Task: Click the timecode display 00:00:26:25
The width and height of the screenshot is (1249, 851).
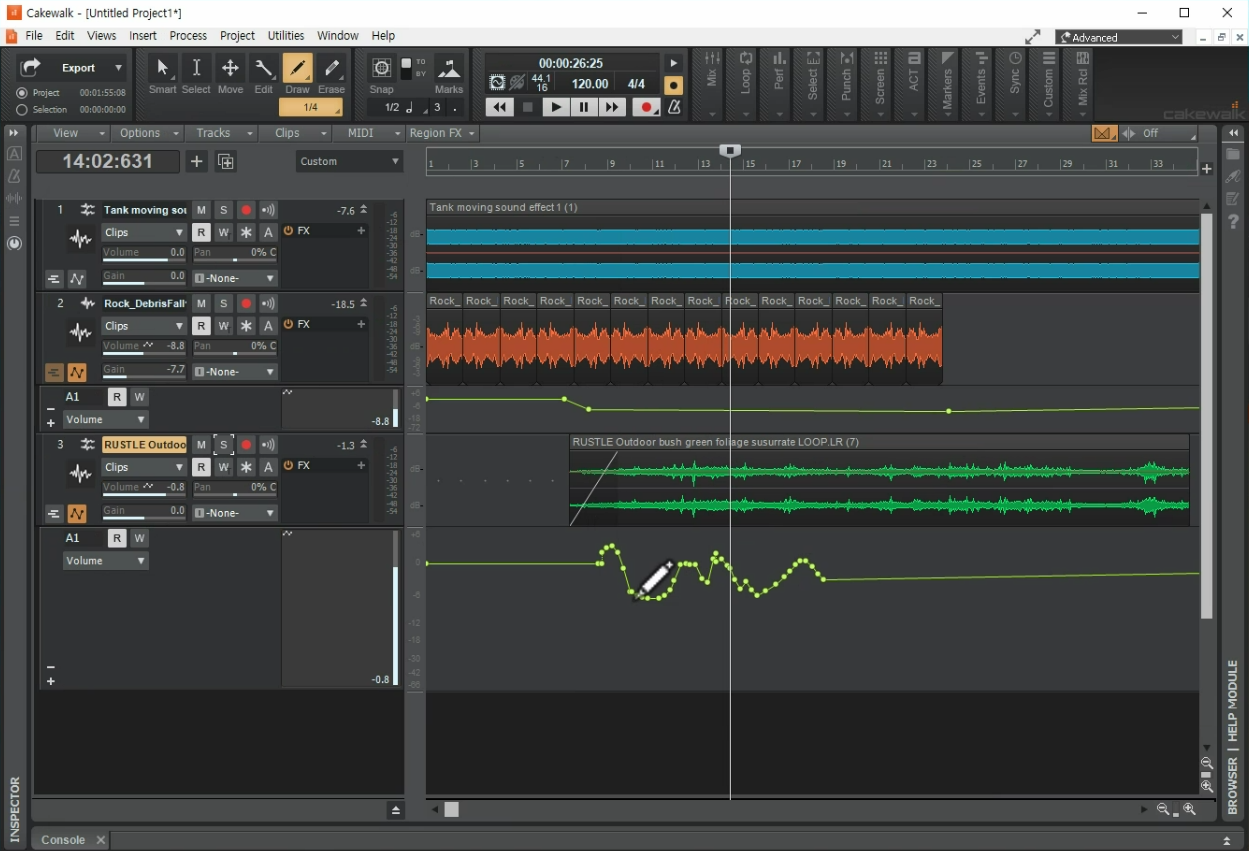Action: pyautogui.click(x=571, y=63)
